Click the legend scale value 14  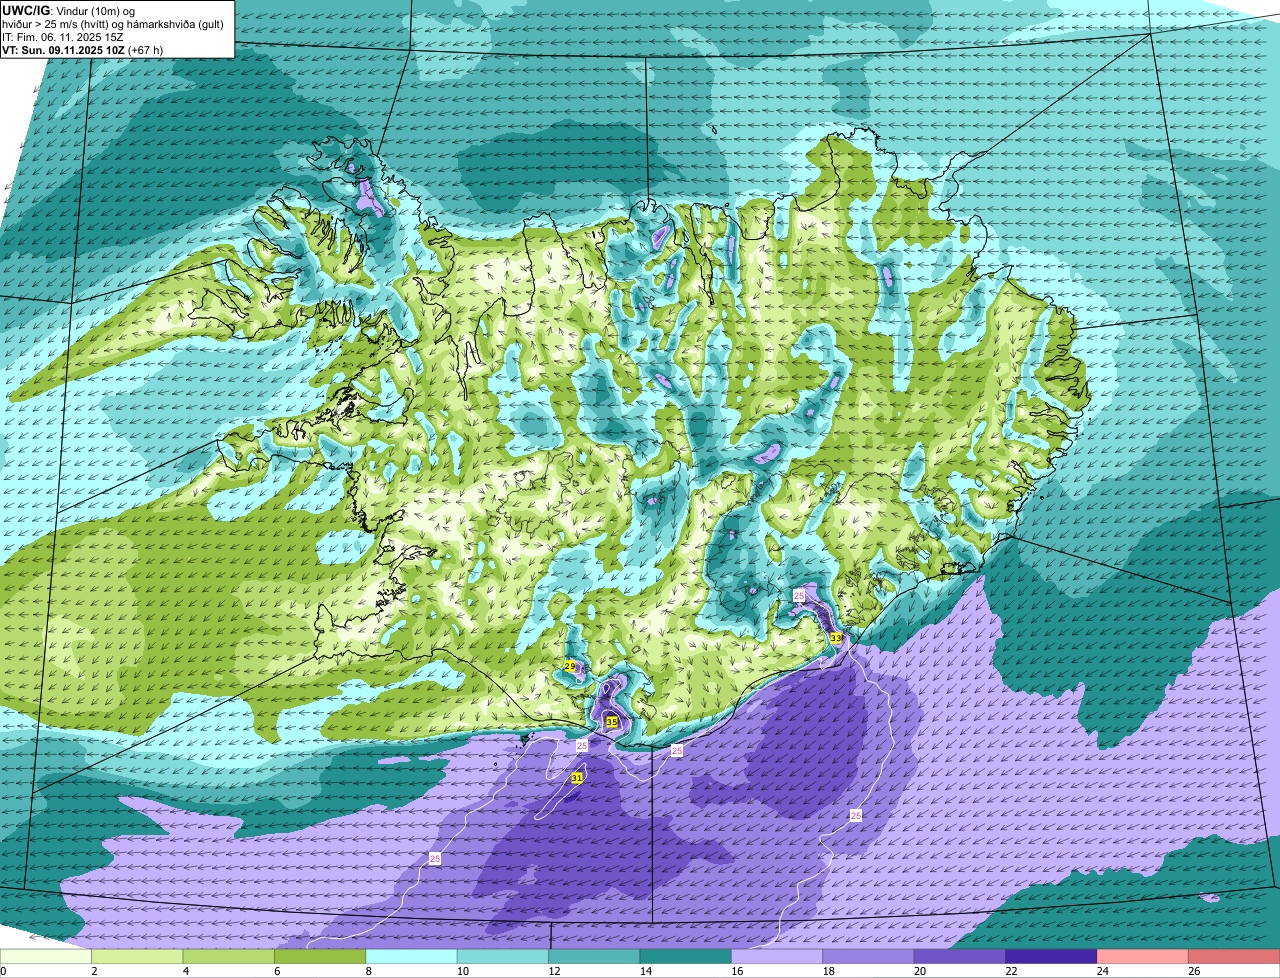pos(645,971)
